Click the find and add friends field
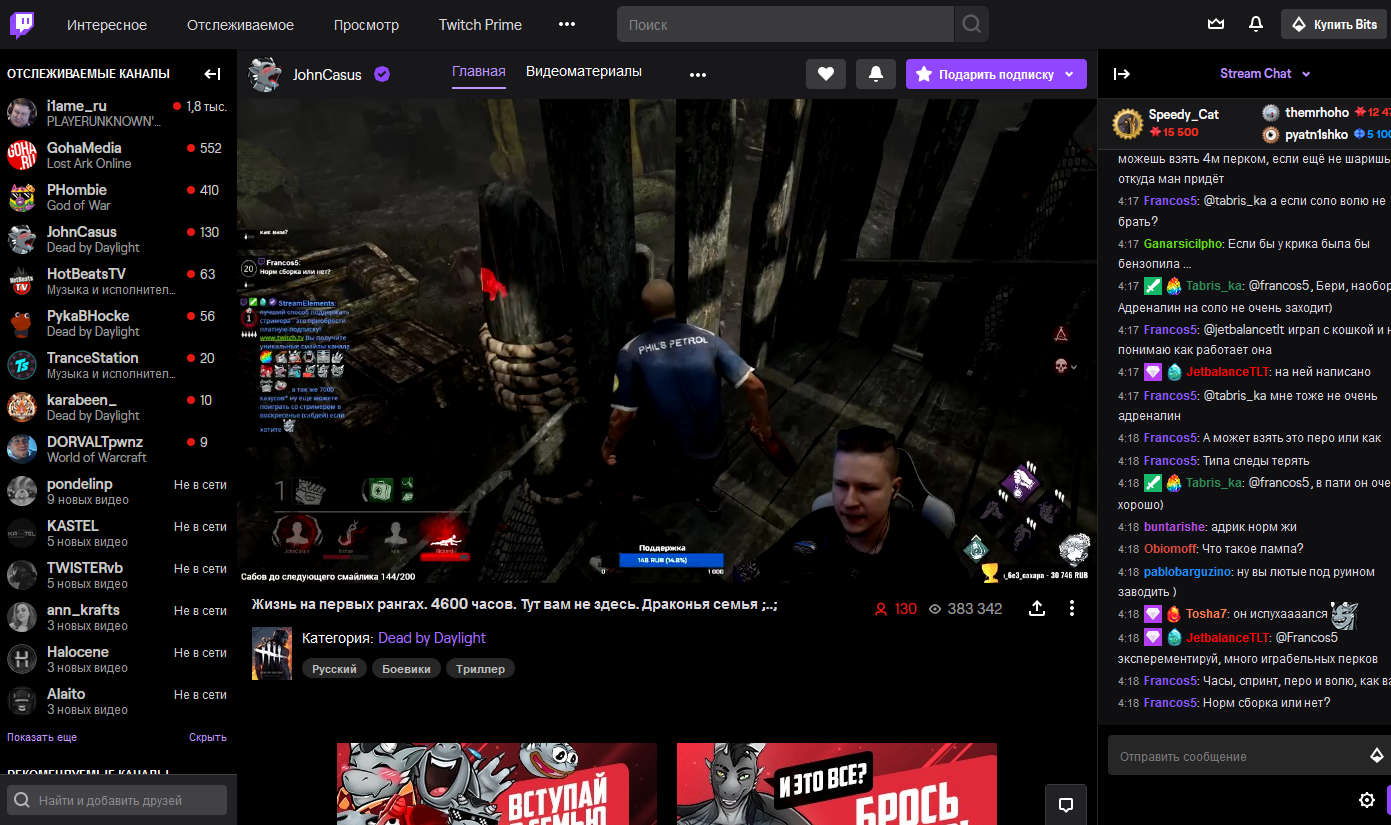1391x825 pixels. pyautogui.click(x=117, y=800)
